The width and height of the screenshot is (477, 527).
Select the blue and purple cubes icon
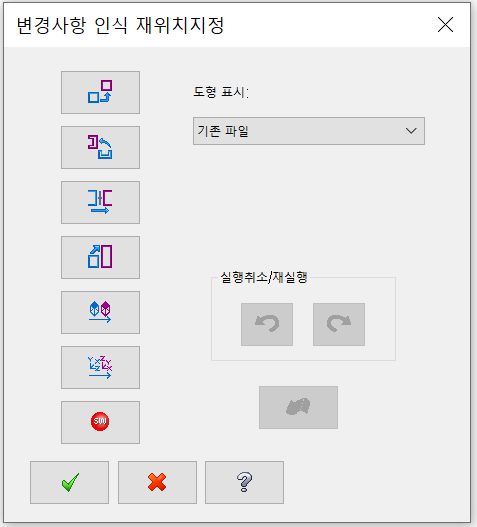point(100,312)
